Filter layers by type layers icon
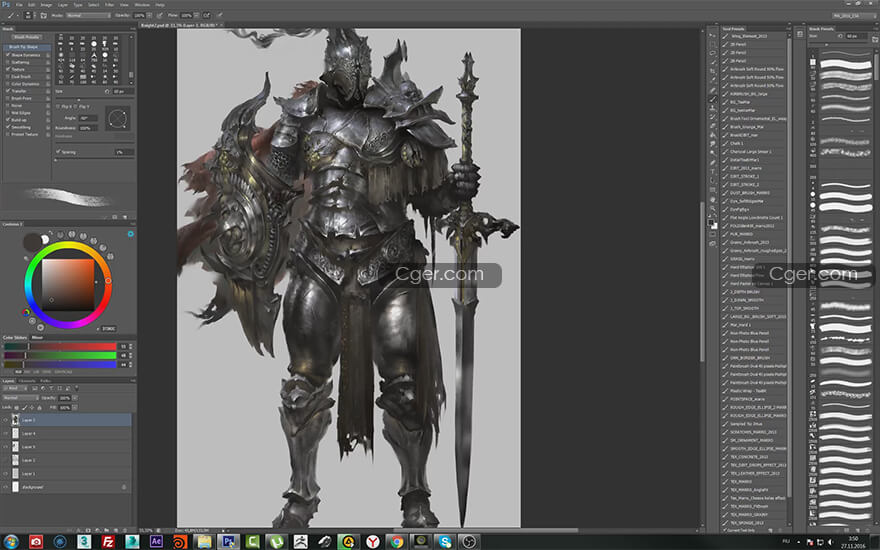This screenshot has height=550, width=880. 51,388
